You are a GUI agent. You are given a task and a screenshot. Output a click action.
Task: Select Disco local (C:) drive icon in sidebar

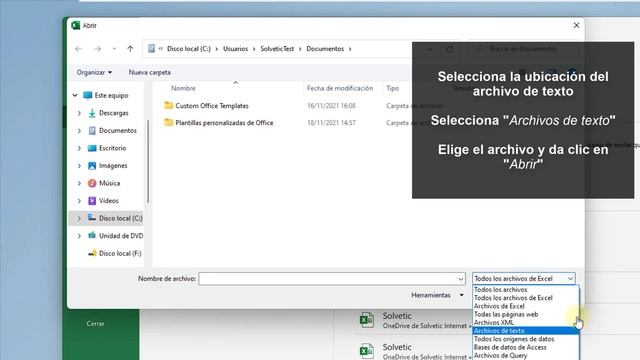tap(92, 218)
